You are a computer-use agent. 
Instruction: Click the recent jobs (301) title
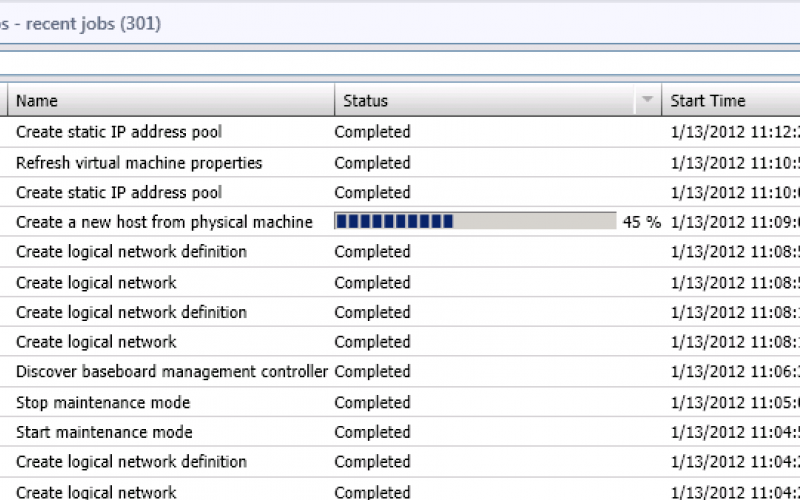pyautogui.click(x=90, y=24)
